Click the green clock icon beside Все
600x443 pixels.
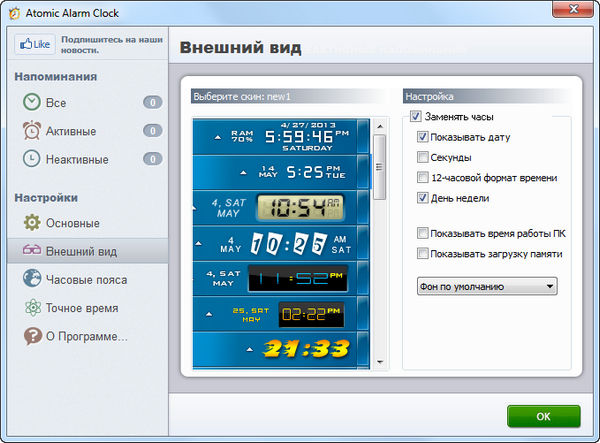32,102
